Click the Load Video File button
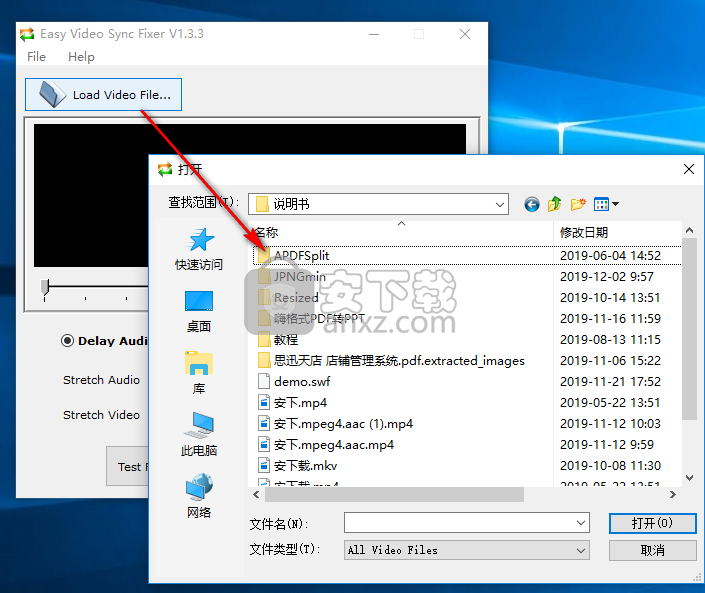The height and width of the screenshot is (593, 705). [x=103, y=94]
